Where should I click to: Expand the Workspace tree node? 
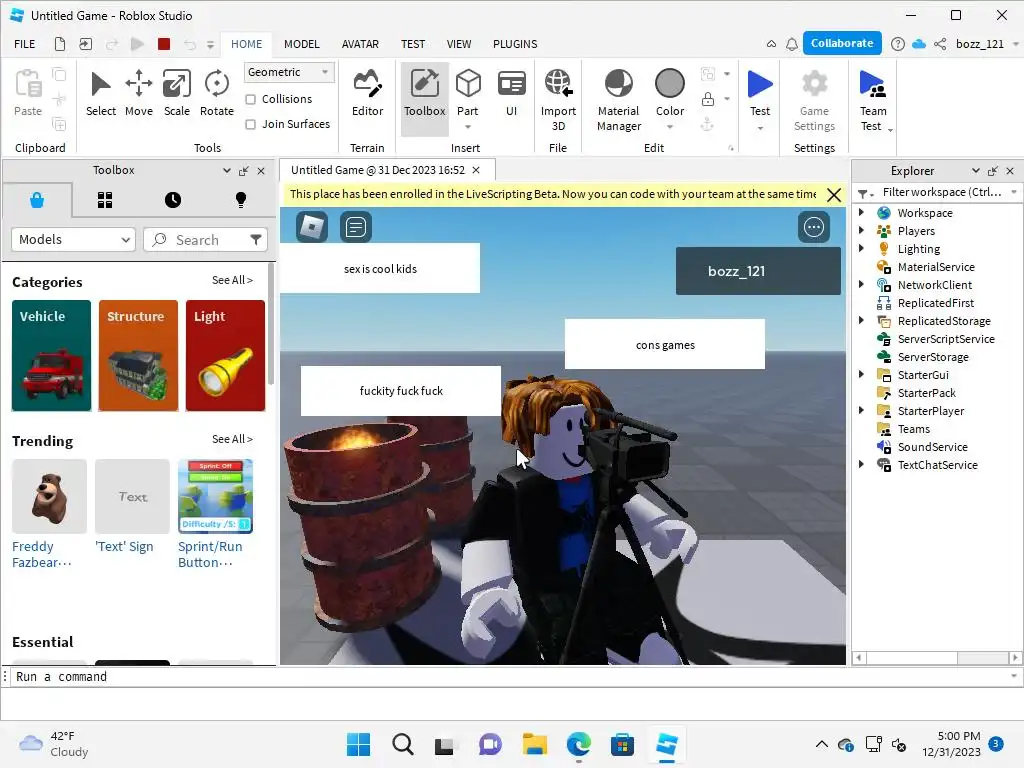(861, 212)
